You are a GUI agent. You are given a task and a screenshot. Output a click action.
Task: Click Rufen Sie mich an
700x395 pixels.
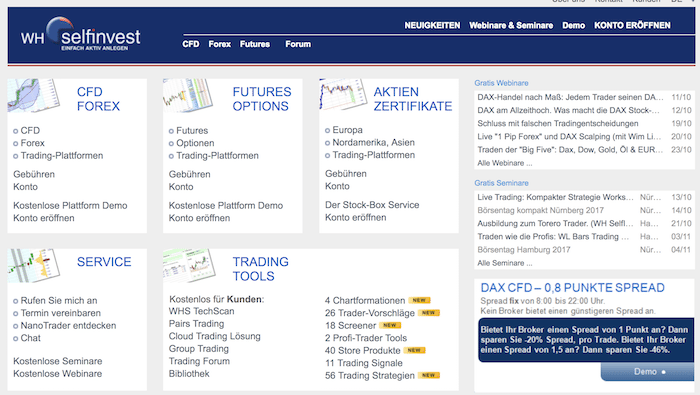[x=58, y=301]
